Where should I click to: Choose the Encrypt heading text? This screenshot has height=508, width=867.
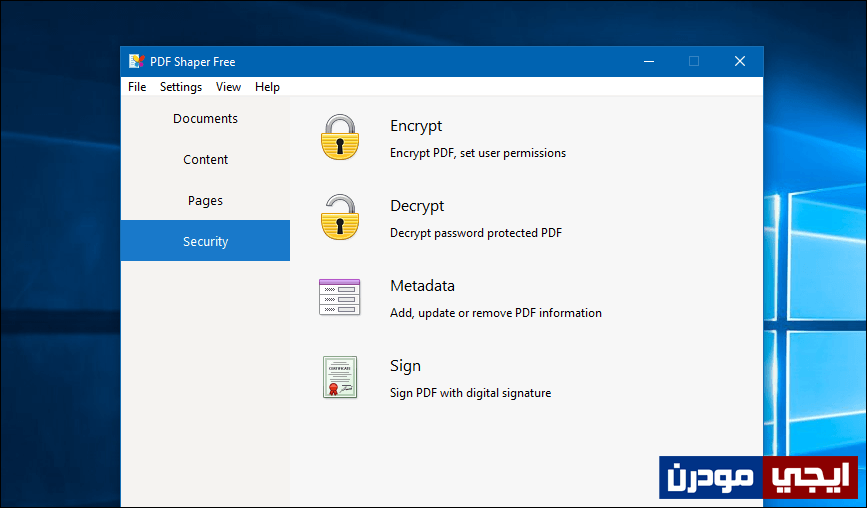[x=416, y=126]
